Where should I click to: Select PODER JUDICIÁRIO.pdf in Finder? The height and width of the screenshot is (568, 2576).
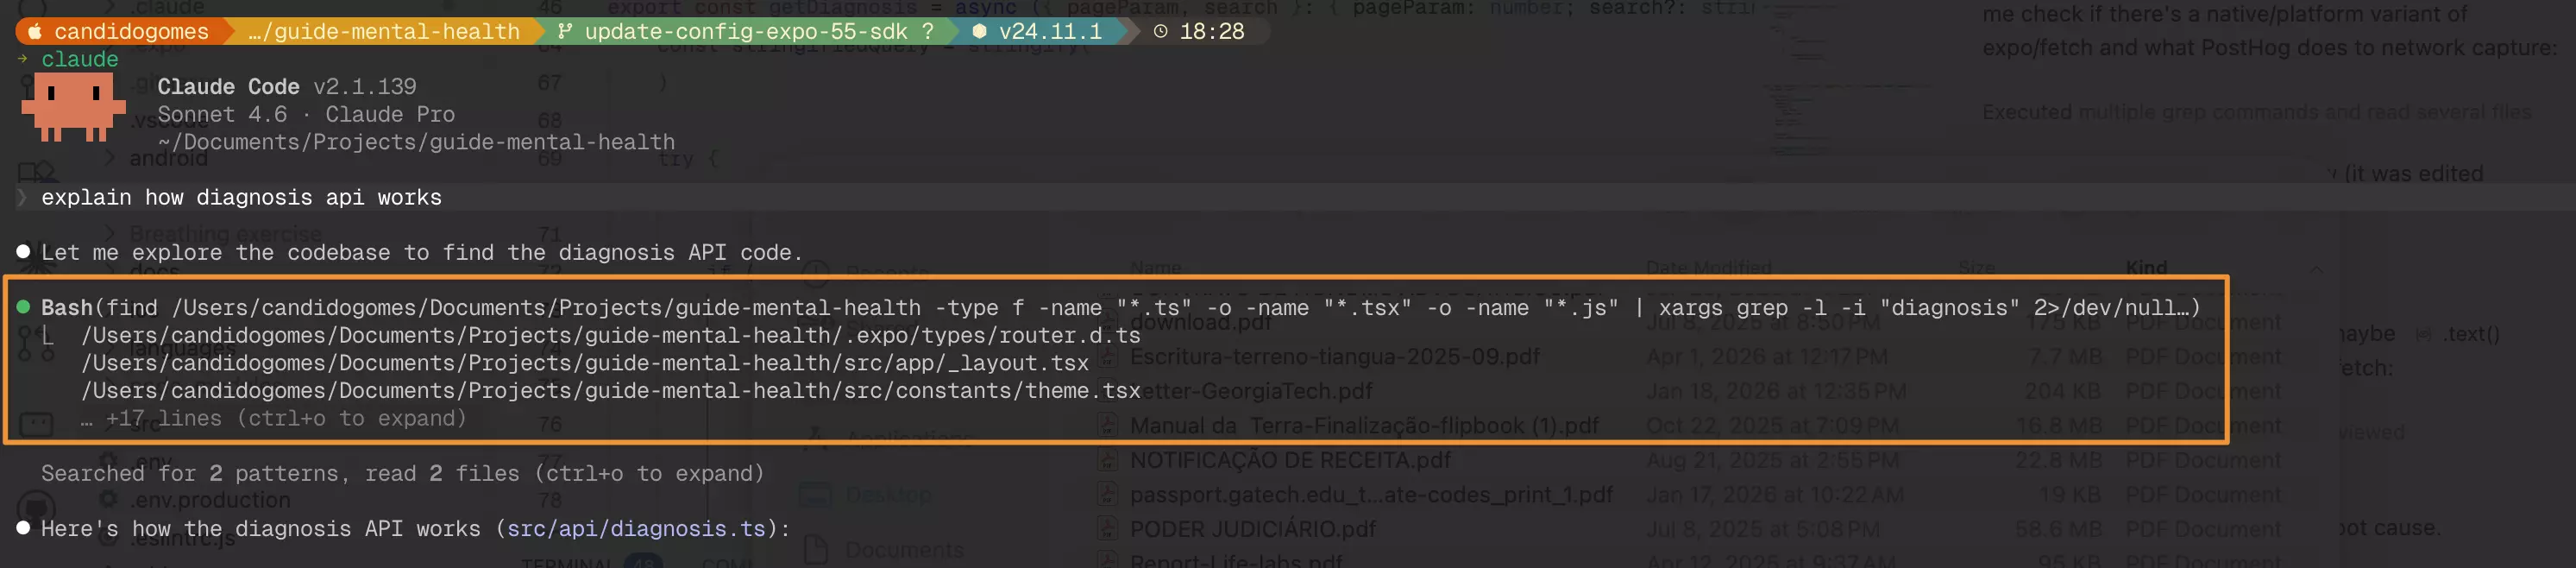click(x=1253, y=528)
